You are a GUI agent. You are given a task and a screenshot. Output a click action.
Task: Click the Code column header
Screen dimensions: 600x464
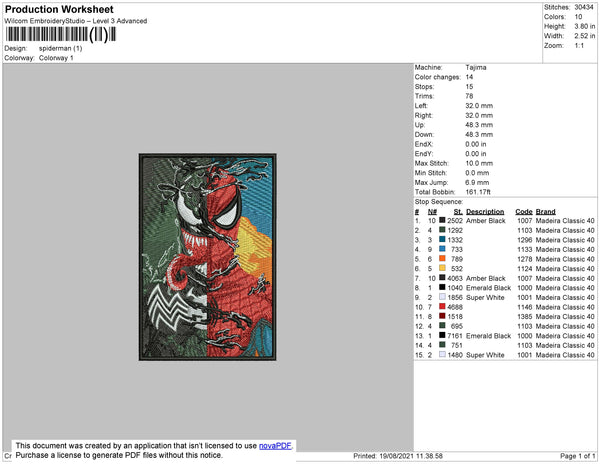pos(523,212)
